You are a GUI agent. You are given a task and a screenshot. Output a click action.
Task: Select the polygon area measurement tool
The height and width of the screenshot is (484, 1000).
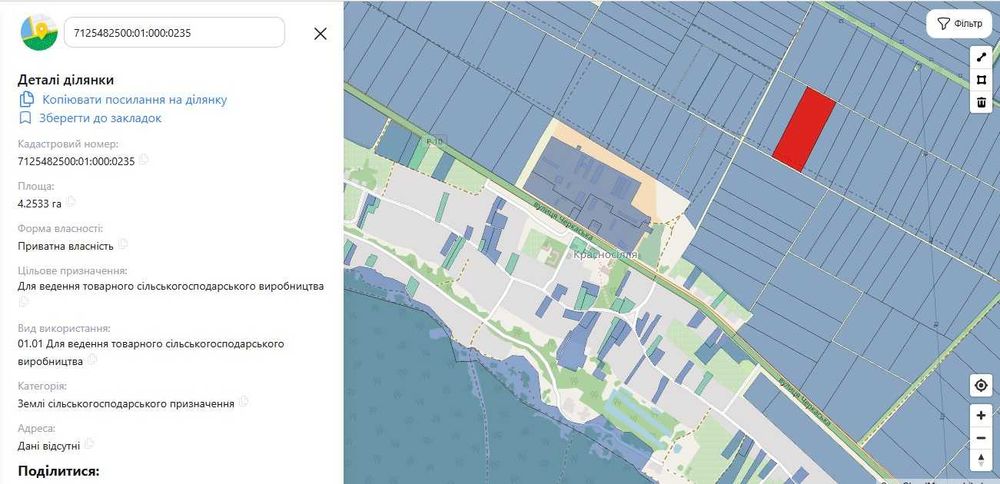pos(981,80)
